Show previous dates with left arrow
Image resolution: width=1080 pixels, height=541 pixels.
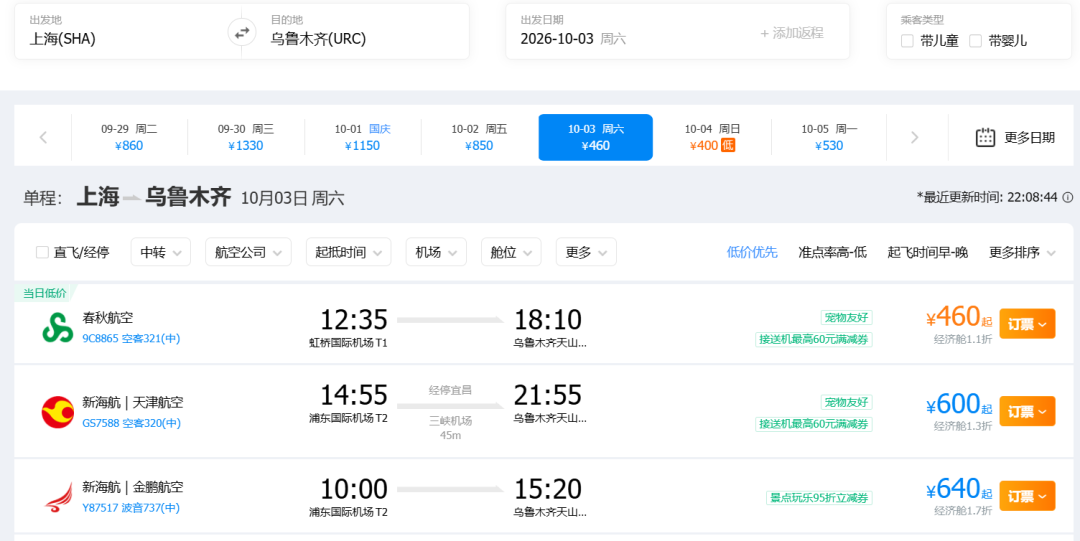[x=43, y=137]
